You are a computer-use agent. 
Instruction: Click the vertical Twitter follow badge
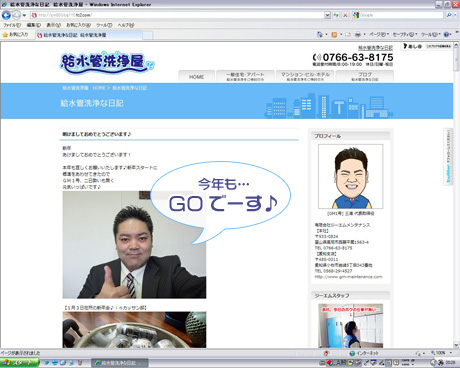click(448, 156)
